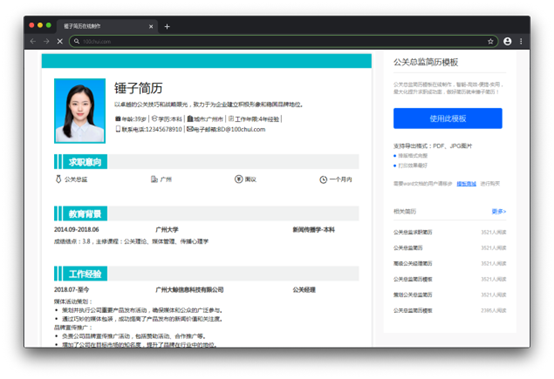
Task: Click the location icon beside 广州 in 求职意向
Action: [154, 179]
